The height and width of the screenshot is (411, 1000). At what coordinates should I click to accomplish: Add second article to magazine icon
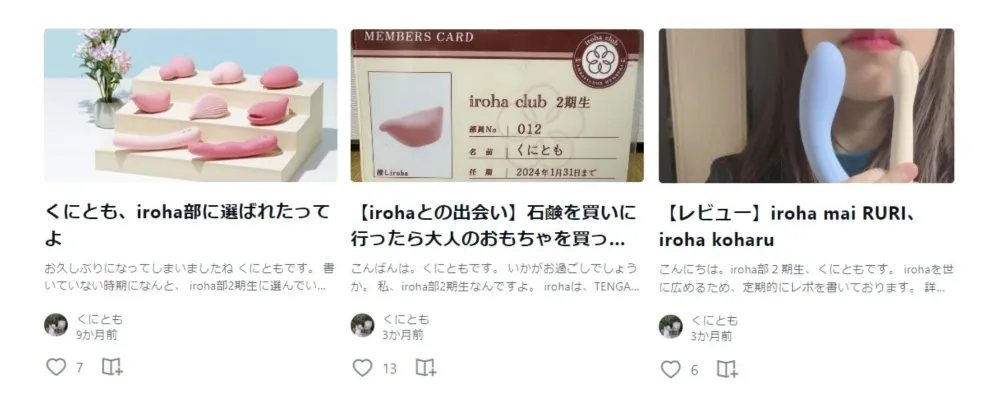[425, 368]
